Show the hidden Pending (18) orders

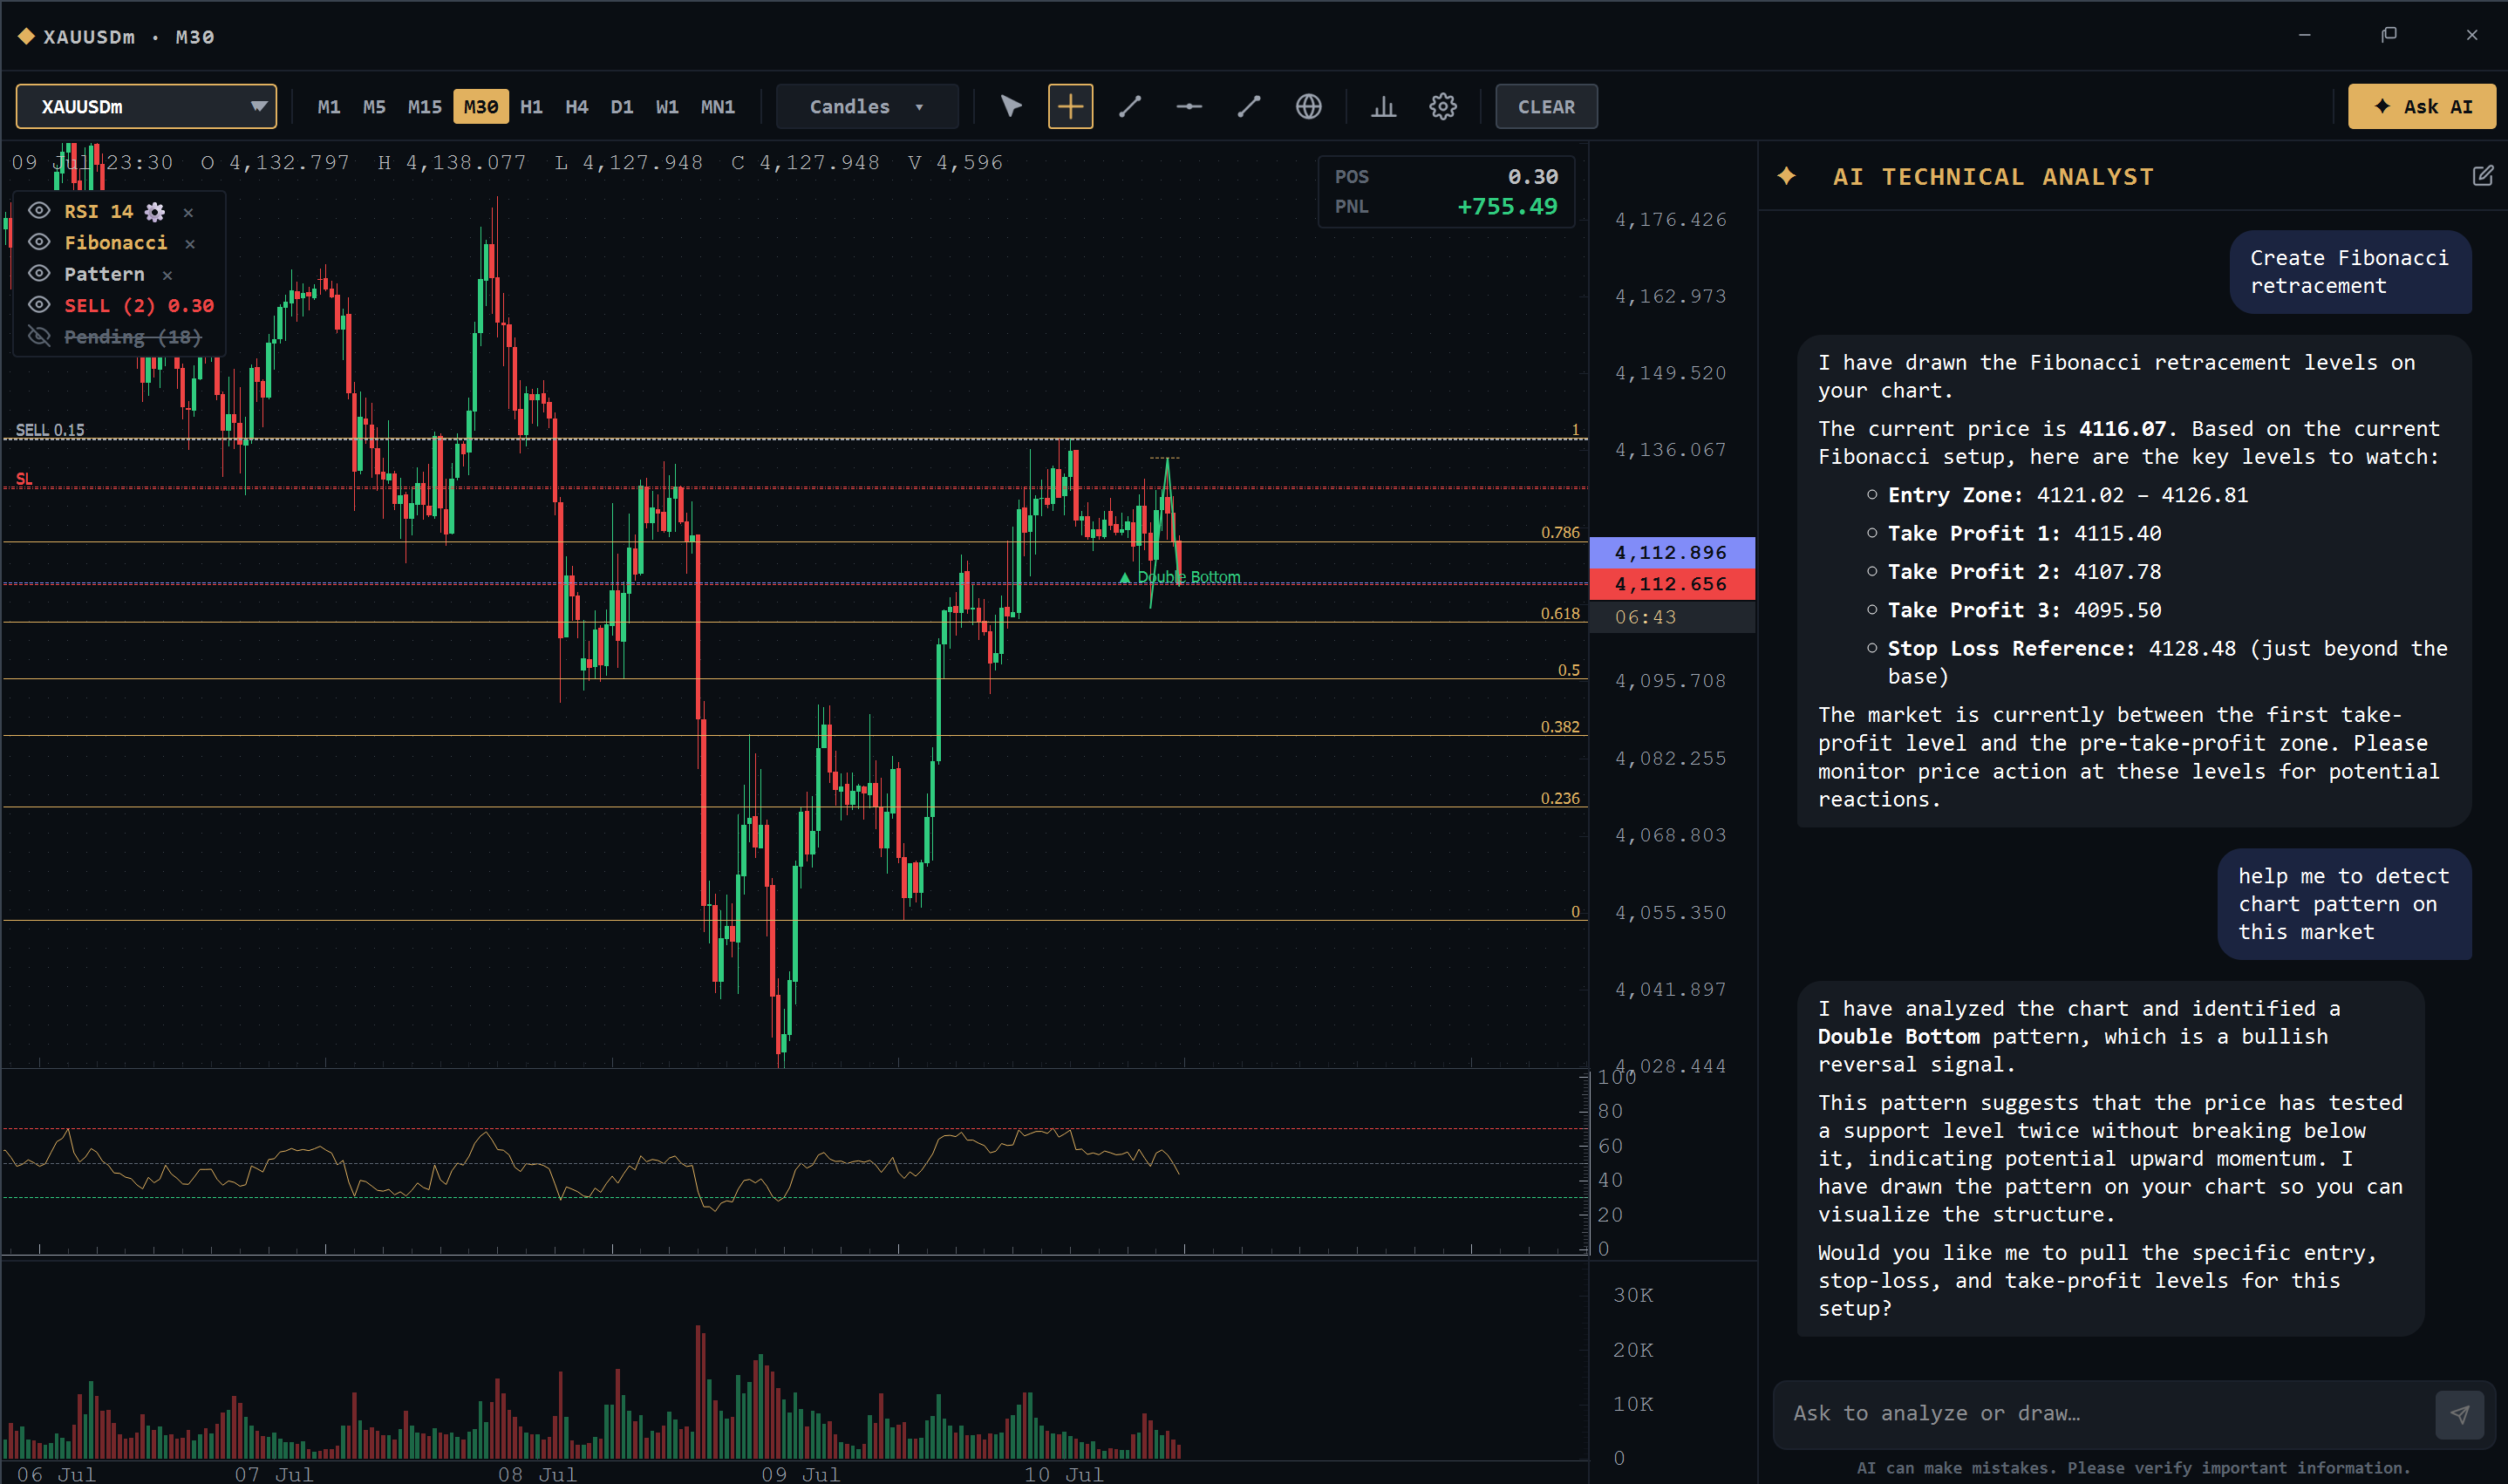[39, 337]
